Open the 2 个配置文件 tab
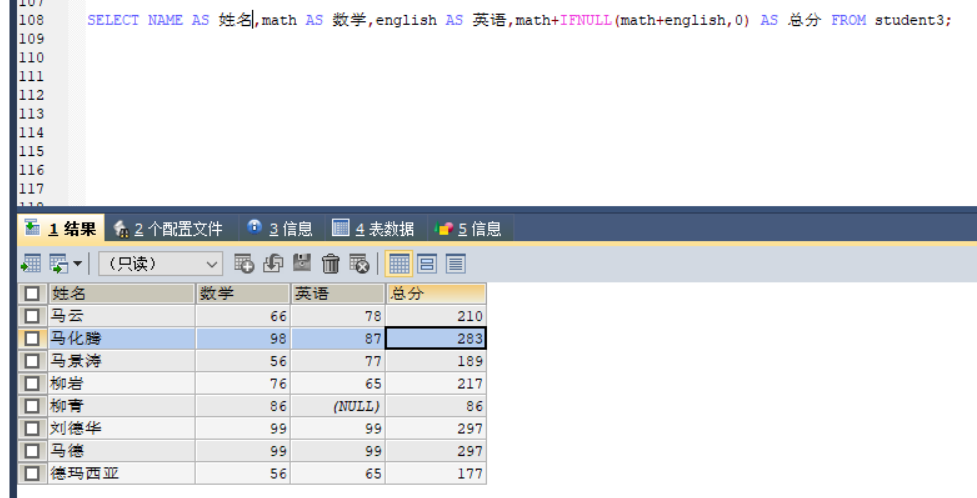 pyautogui.click(x=168, y=229)
